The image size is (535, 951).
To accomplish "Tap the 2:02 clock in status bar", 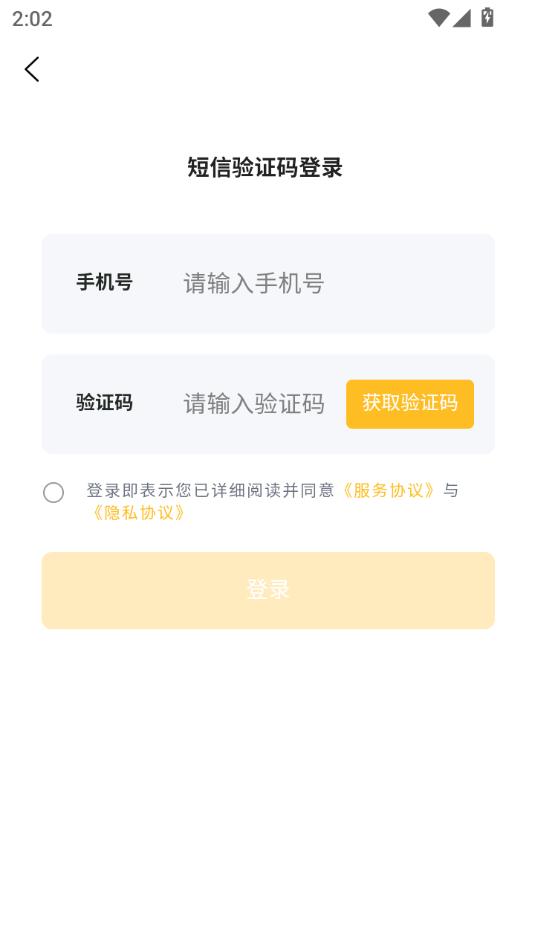I will (32, 19).
